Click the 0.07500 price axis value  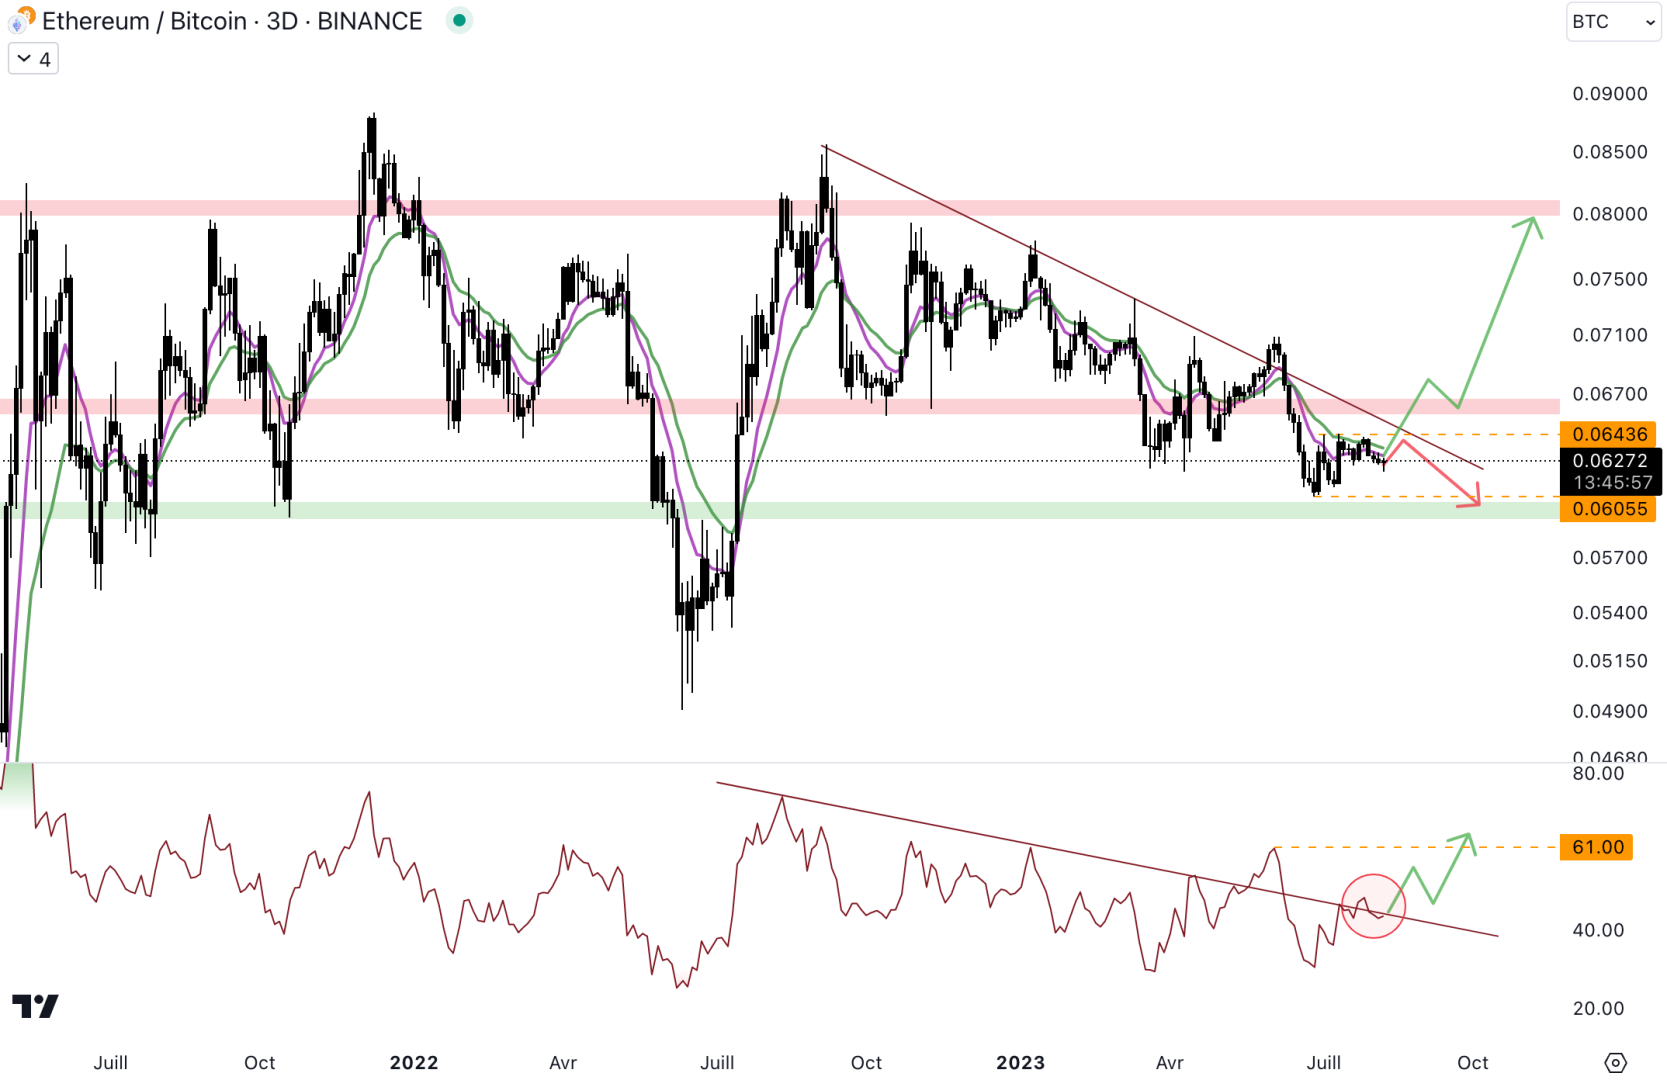click(1610, 279)
